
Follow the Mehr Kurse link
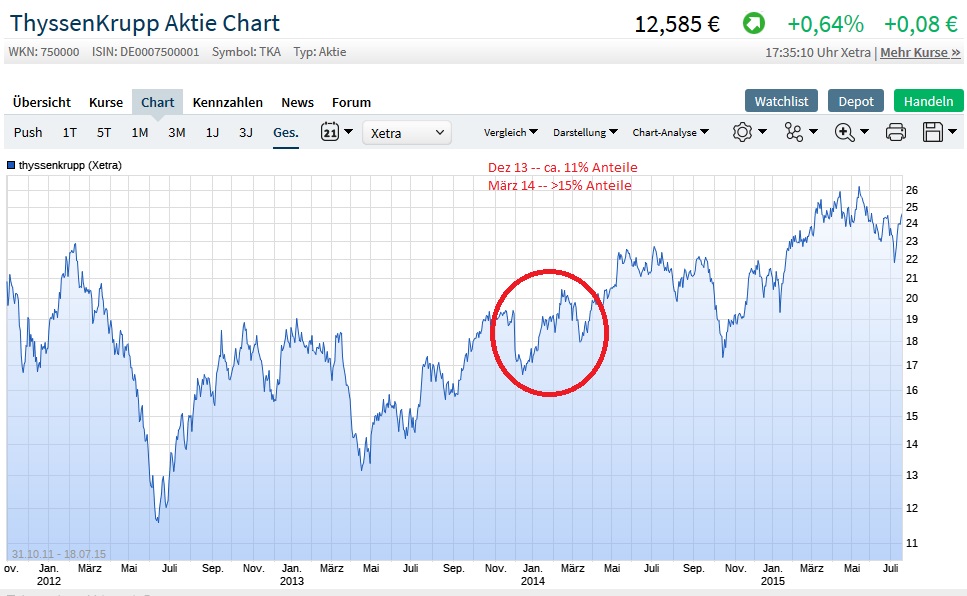(920, 52)
